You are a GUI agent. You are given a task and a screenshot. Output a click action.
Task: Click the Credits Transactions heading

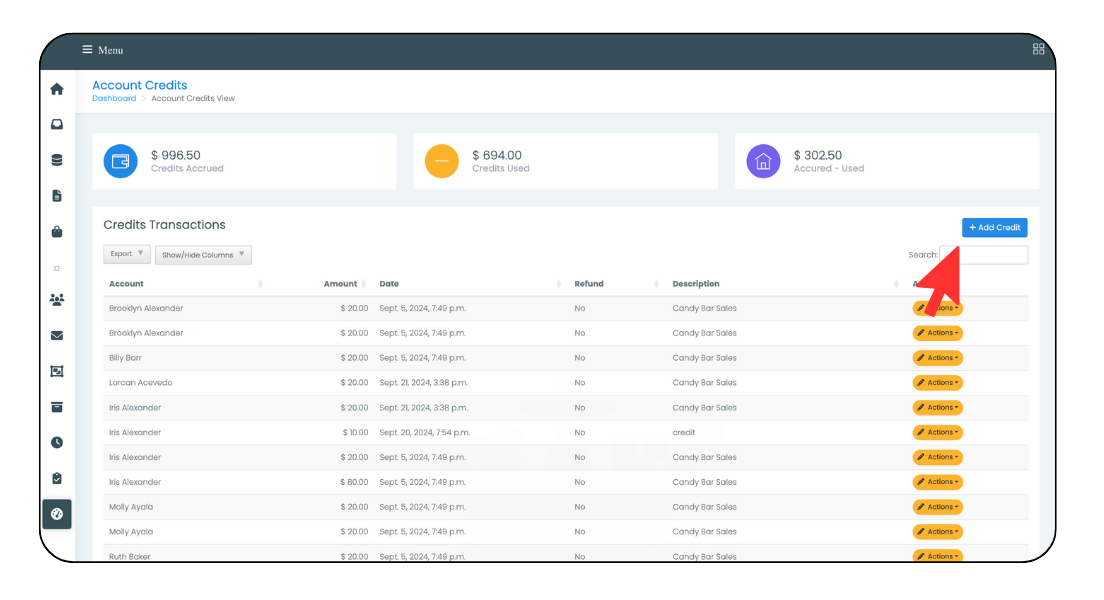[164, 225]
